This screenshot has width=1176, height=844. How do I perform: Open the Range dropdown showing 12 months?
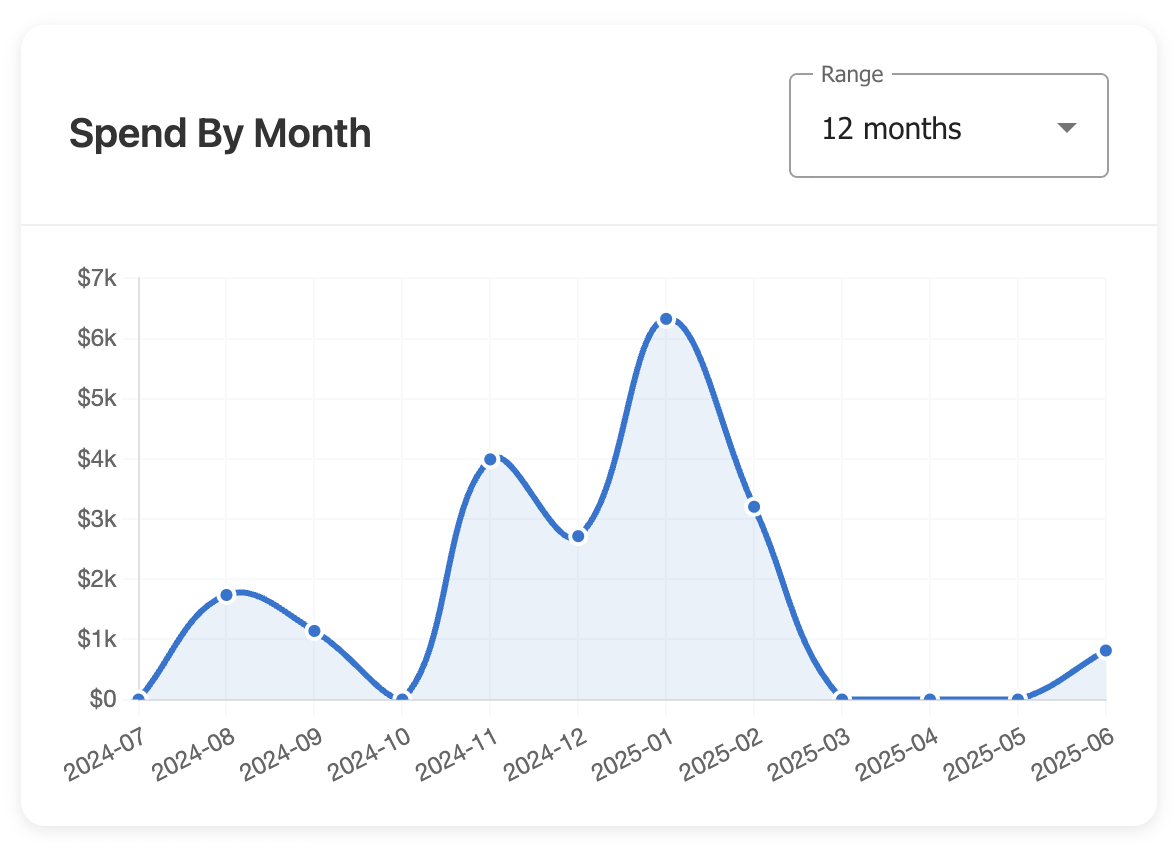(x=947, y=129)
